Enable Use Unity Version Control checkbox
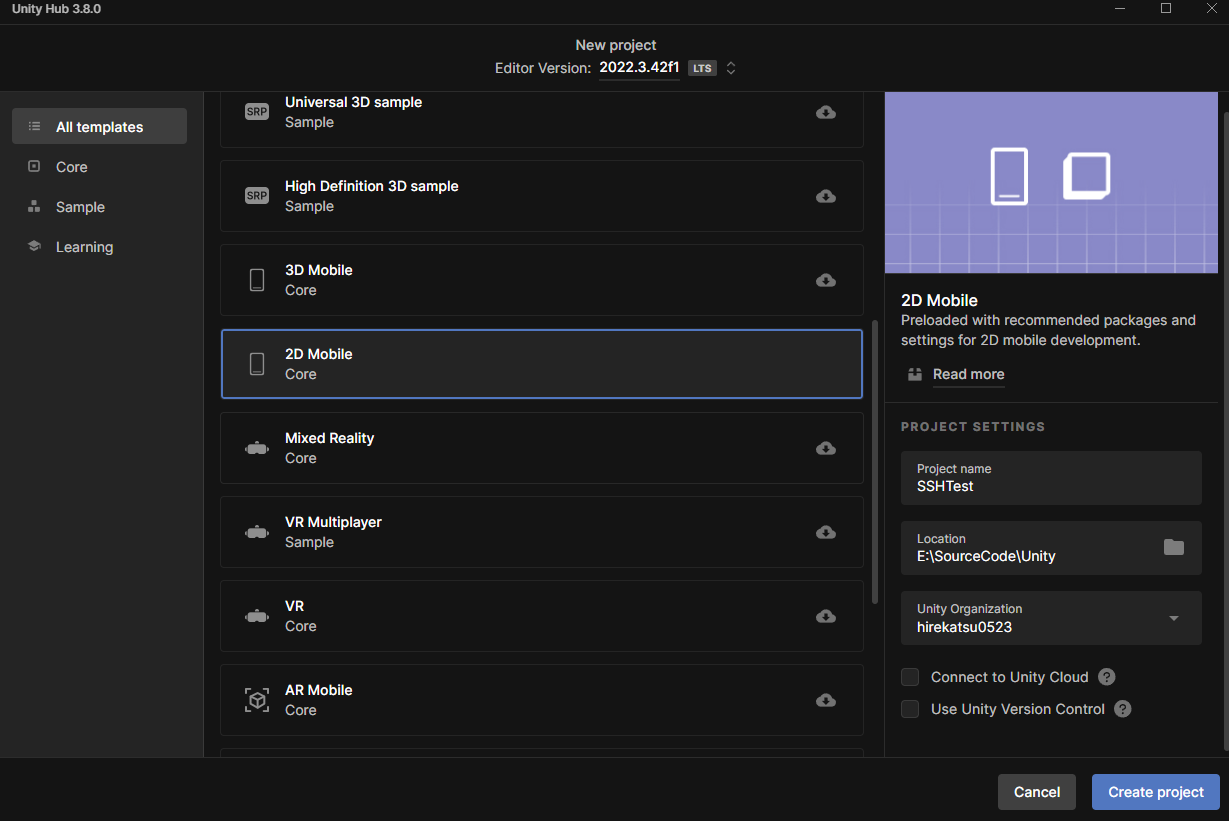The image size is (1229, 821). 910,709
